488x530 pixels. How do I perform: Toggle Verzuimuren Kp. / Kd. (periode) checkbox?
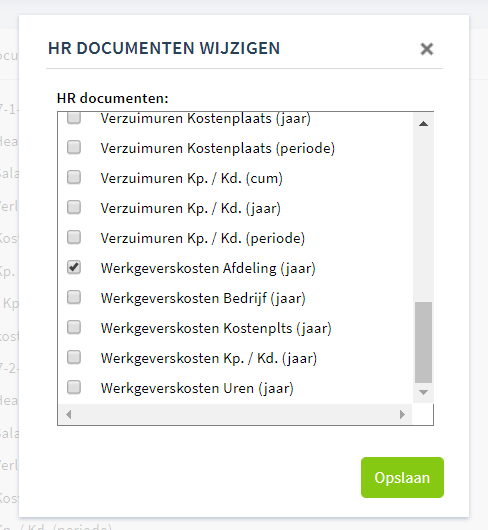pyautogui.click(x=74, y=237)
